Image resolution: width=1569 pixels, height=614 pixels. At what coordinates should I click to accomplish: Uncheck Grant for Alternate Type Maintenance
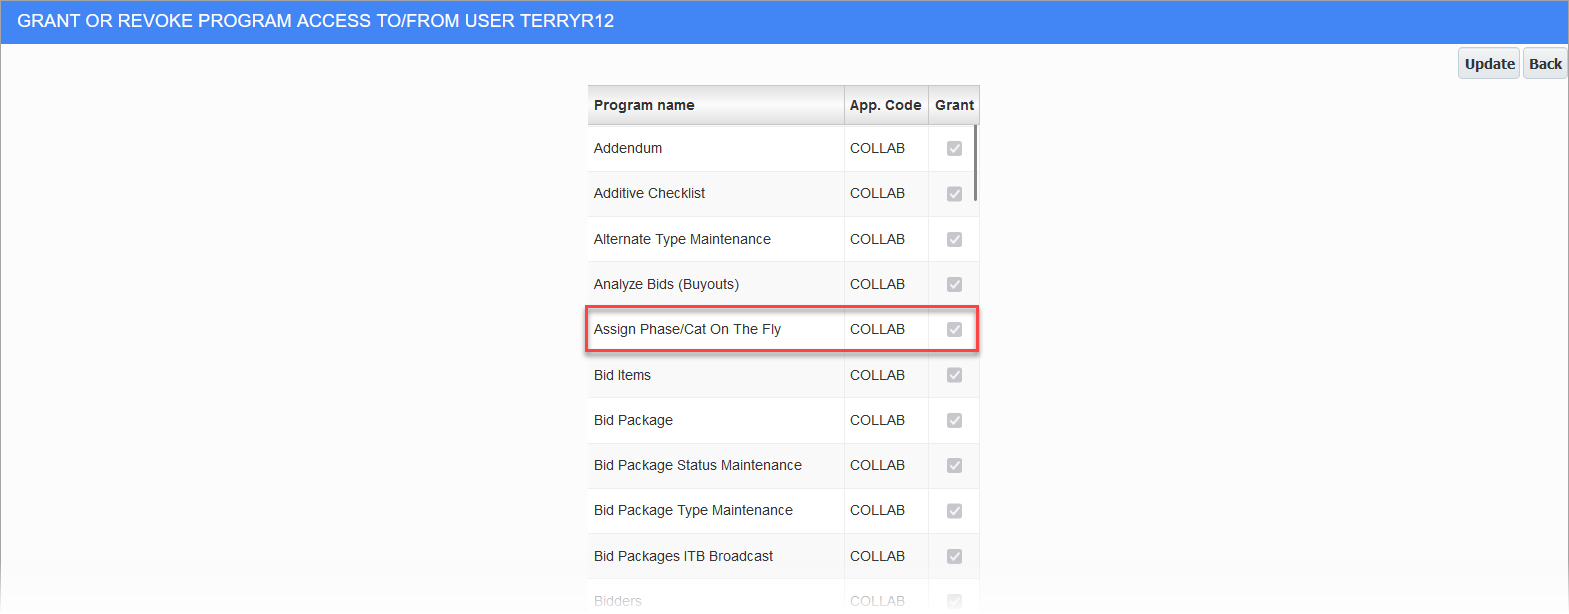[x=954, y=239]
